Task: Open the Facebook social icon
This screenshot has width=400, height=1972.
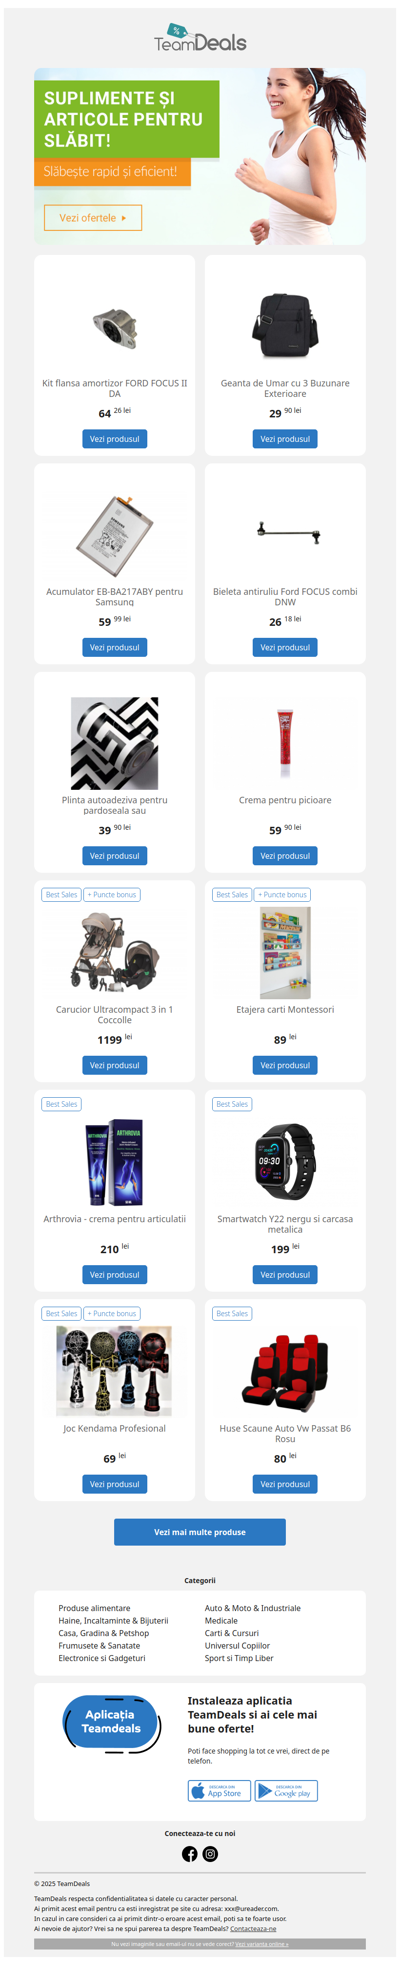Action: (189, 1853)
